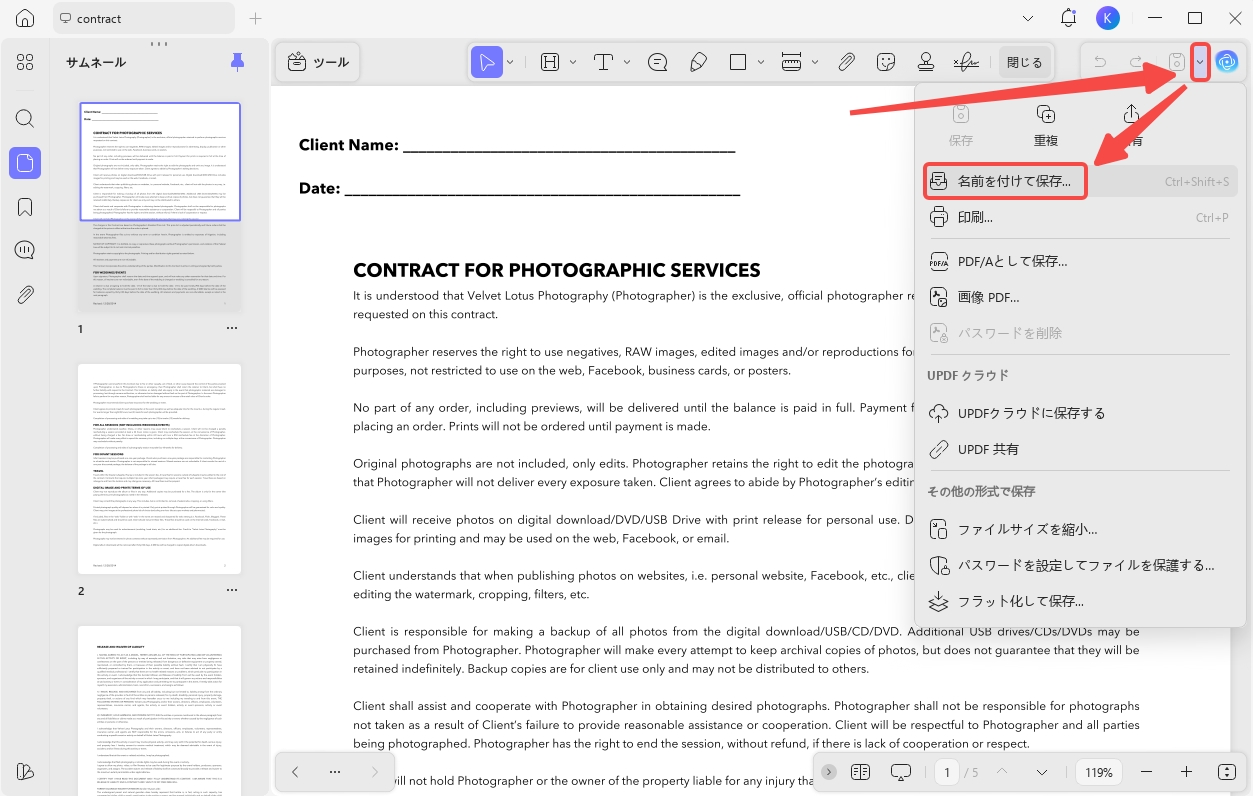This screenshot has width=1253, height=796.
Task: Pin the サムネール panel
Action: 237,62
